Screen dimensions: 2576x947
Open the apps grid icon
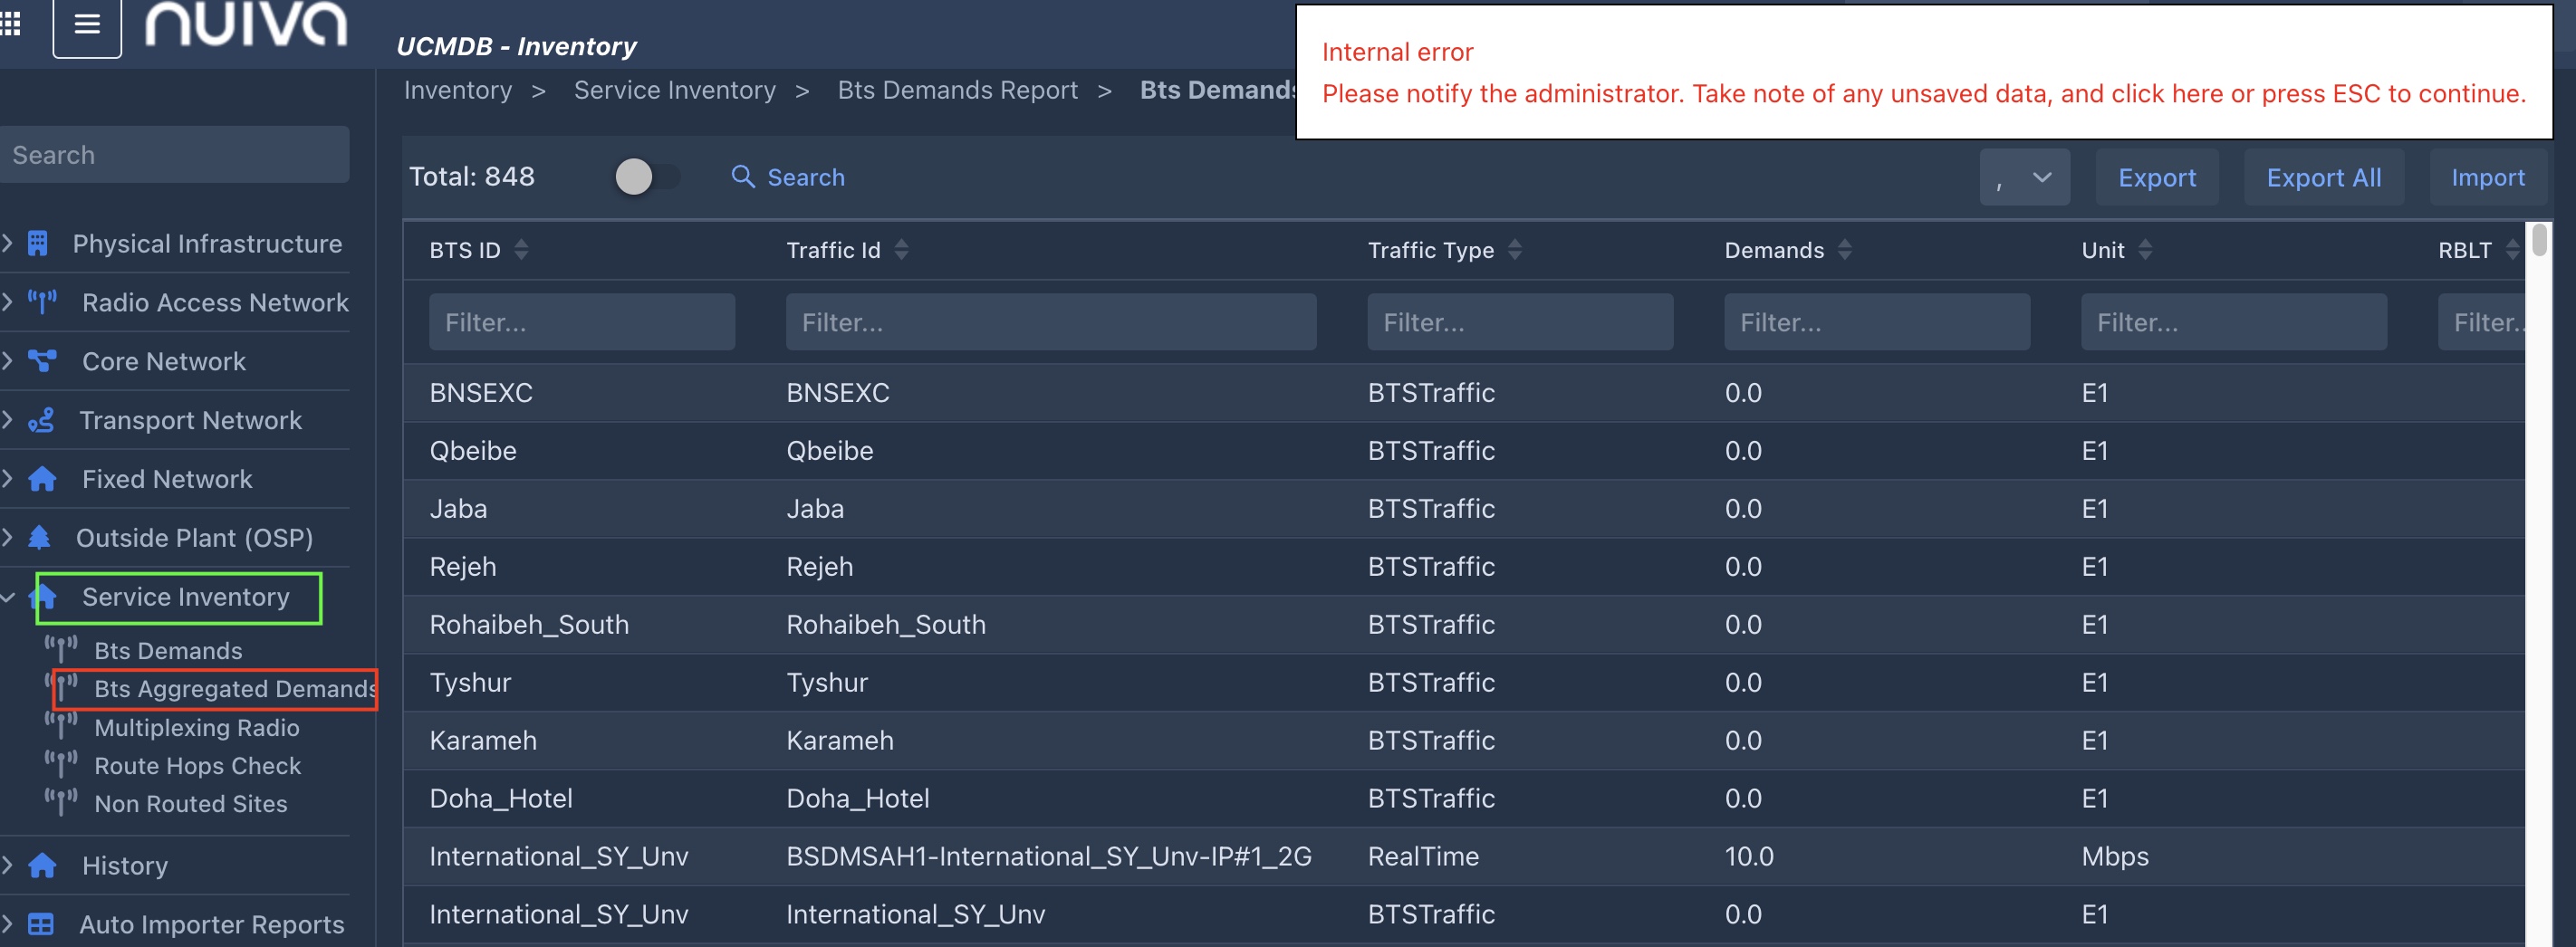[11, 24]
